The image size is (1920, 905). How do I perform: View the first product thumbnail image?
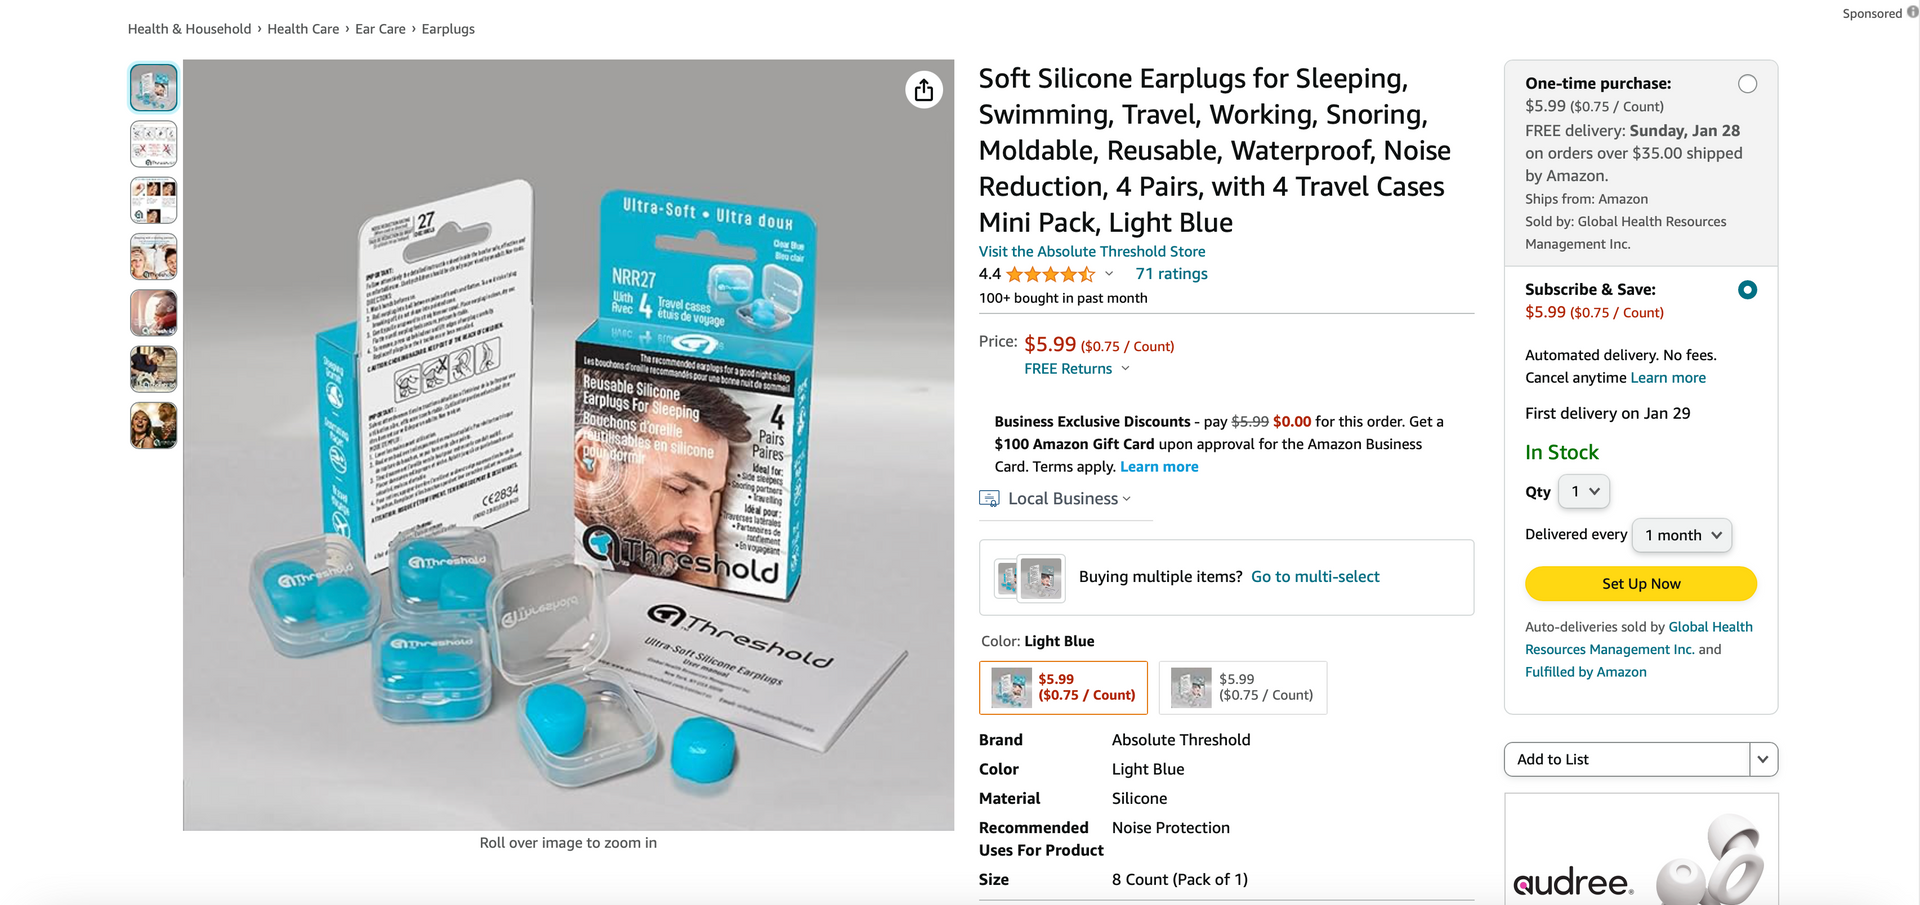153,87
